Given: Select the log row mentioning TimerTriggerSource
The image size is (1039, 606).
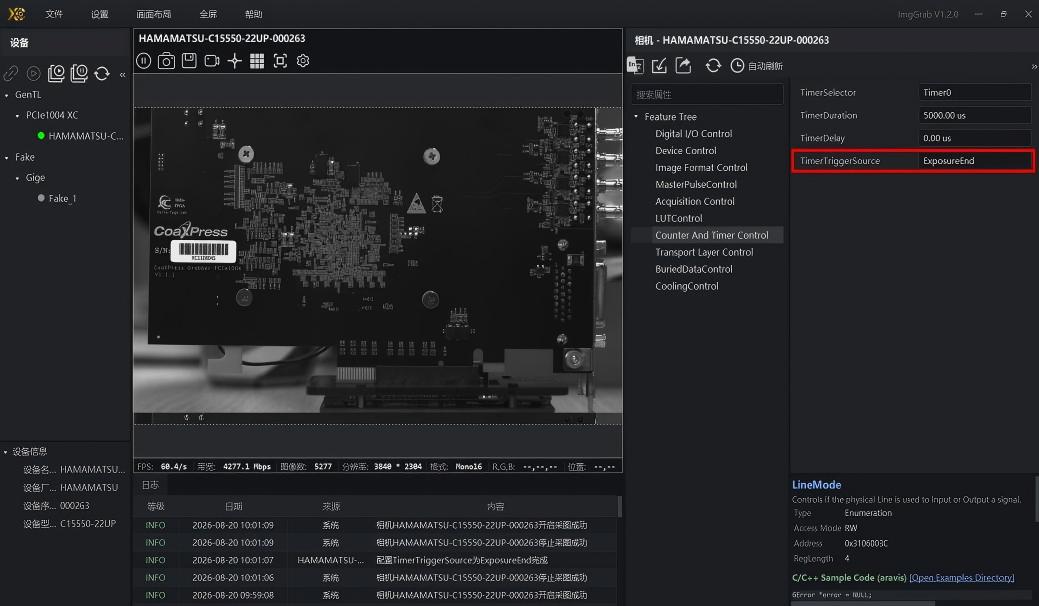Looking at the screenshot, I should point(376,560).
